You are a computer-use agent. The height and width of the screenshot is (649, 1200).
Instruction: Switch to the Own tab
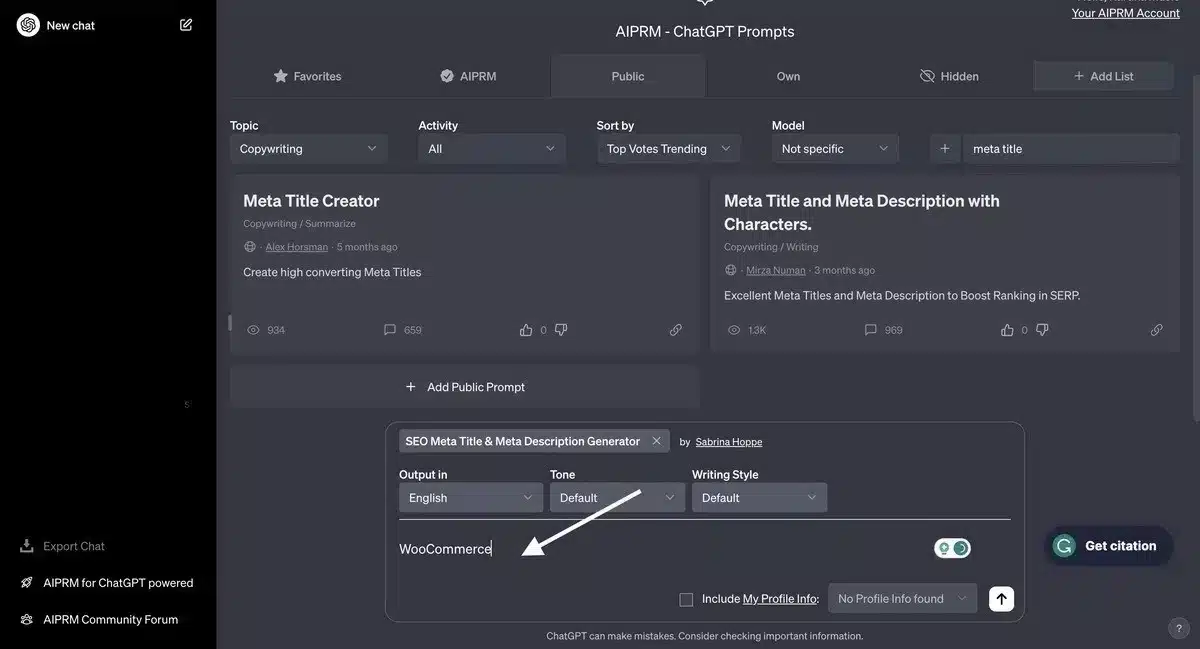point(788,76)
